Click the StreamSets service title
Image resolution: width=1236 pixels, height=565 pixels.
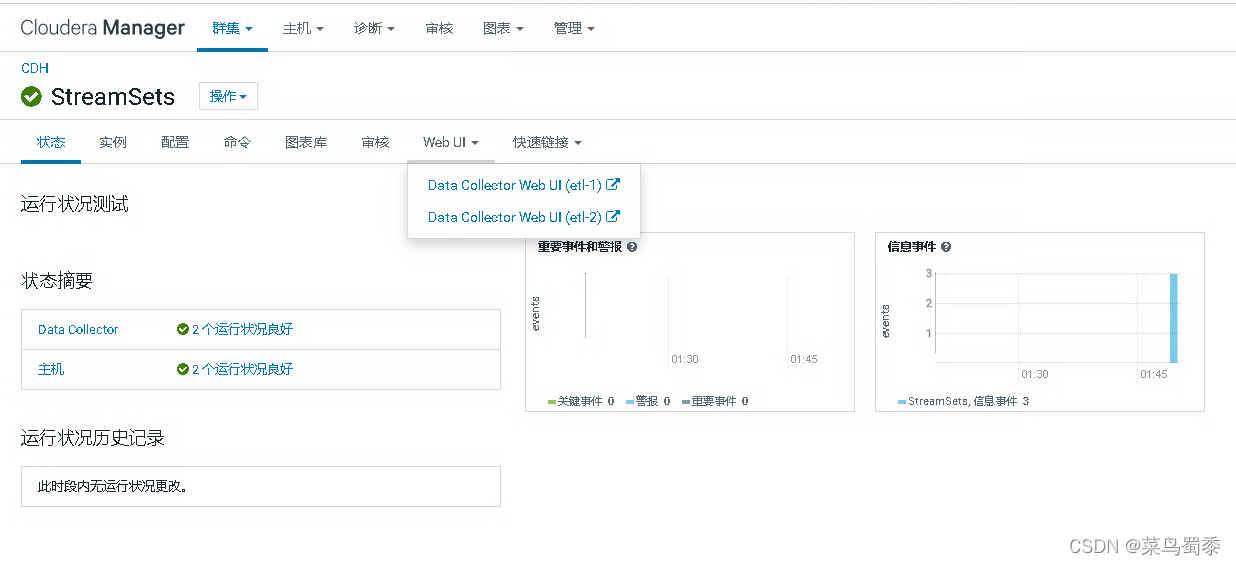(x=113, y=96)
